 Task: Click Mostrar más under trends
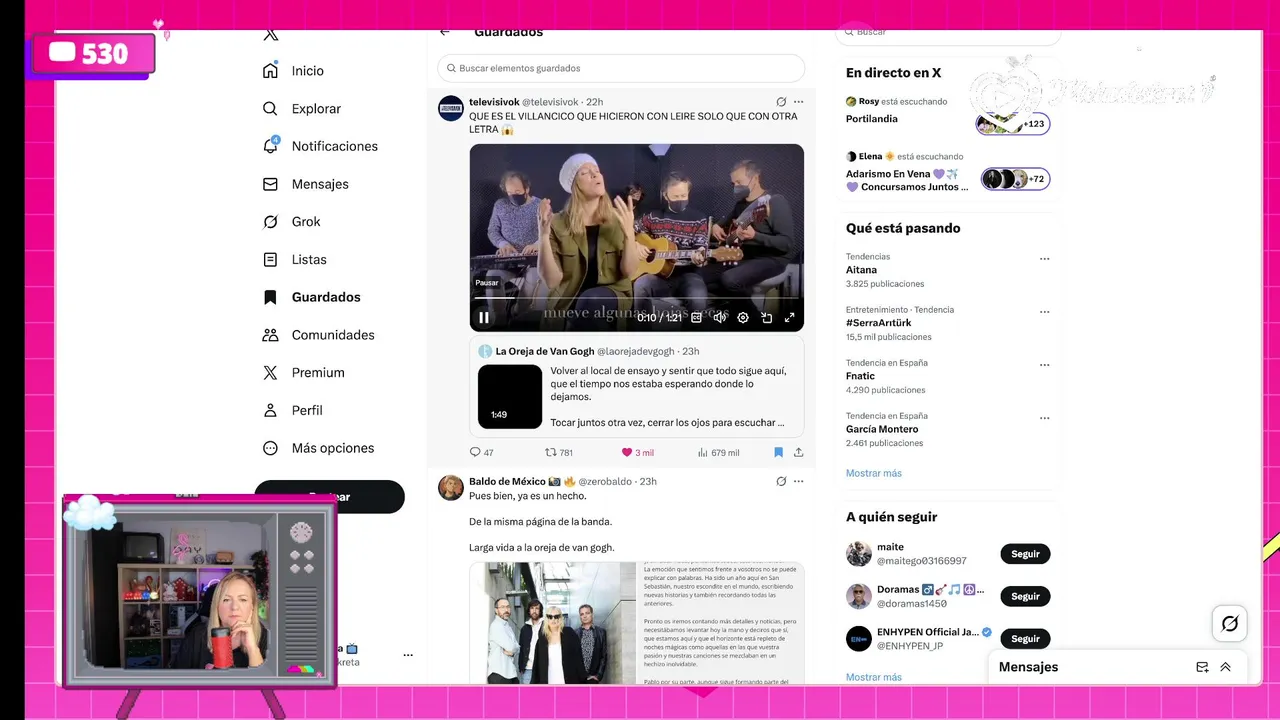click(x=874, y=473)
